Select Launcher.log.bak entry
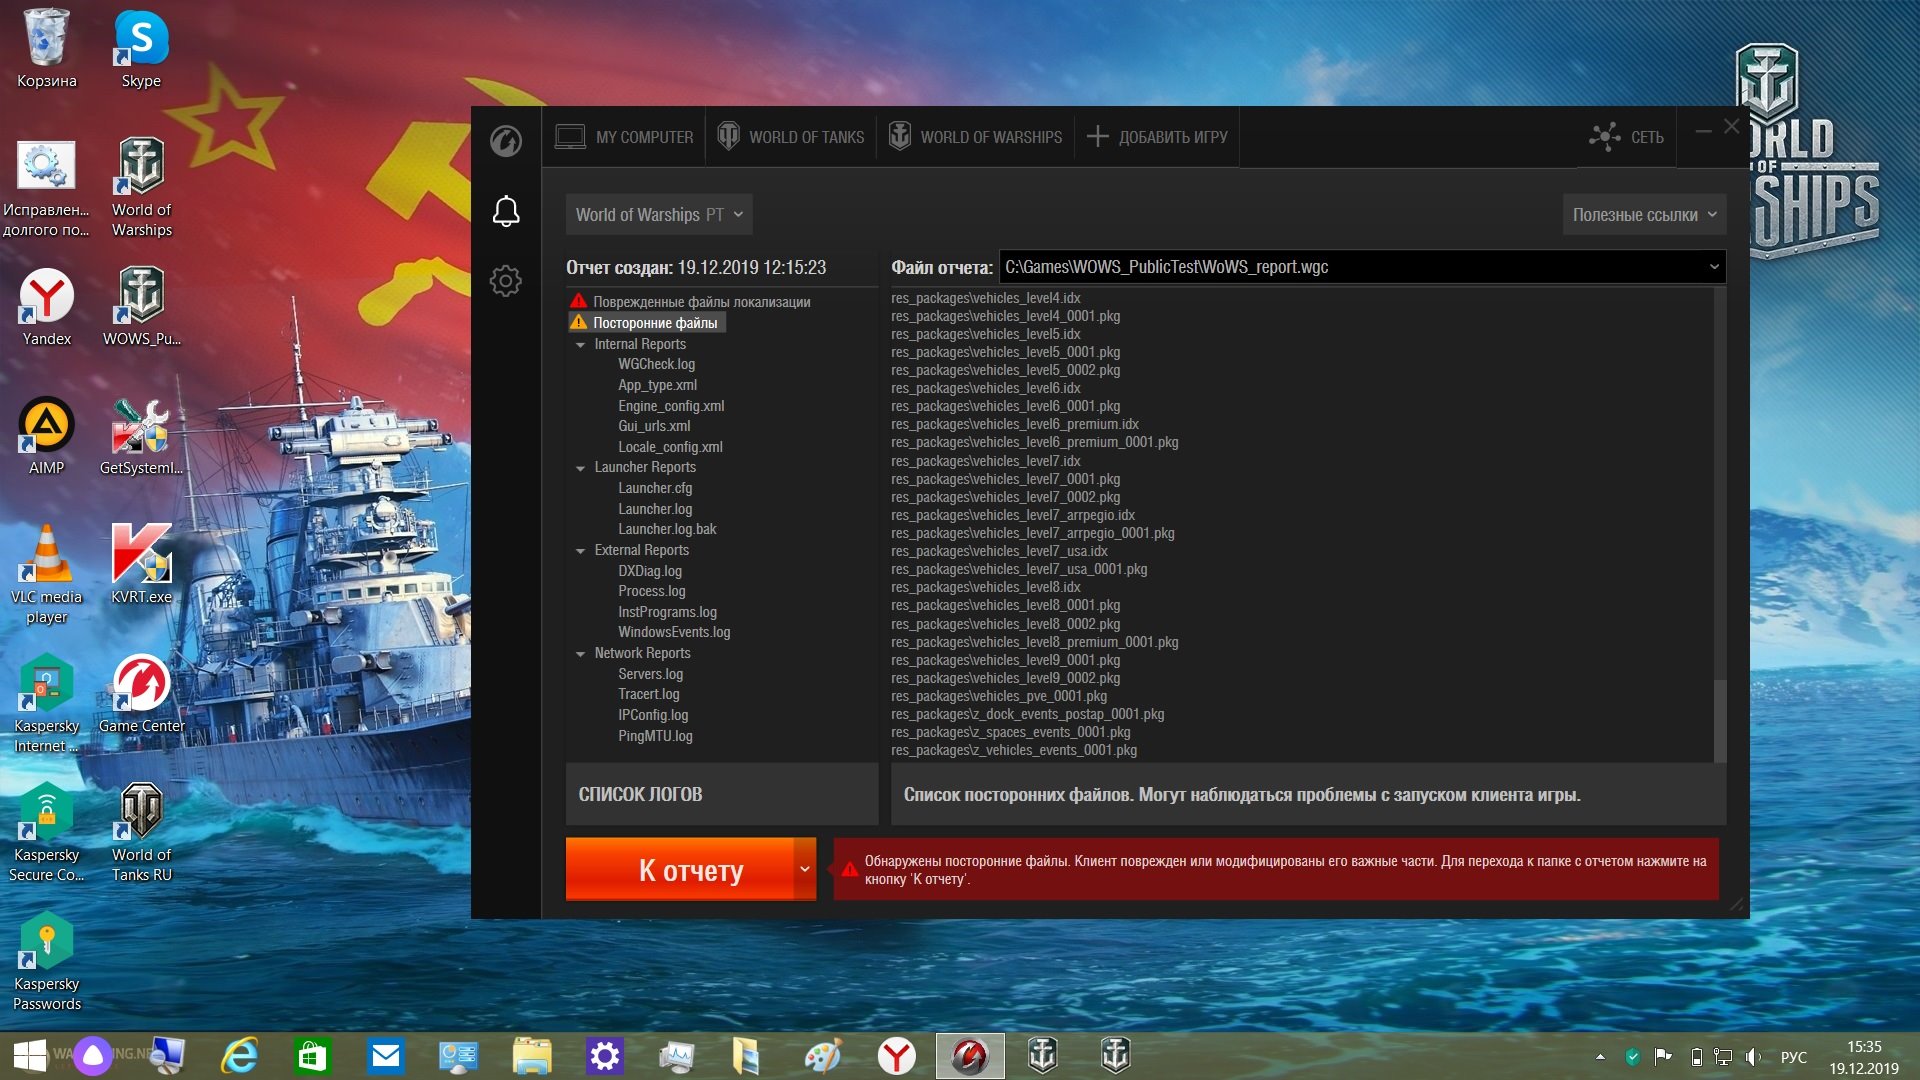1920x1080 pixels. click(667, 529)
